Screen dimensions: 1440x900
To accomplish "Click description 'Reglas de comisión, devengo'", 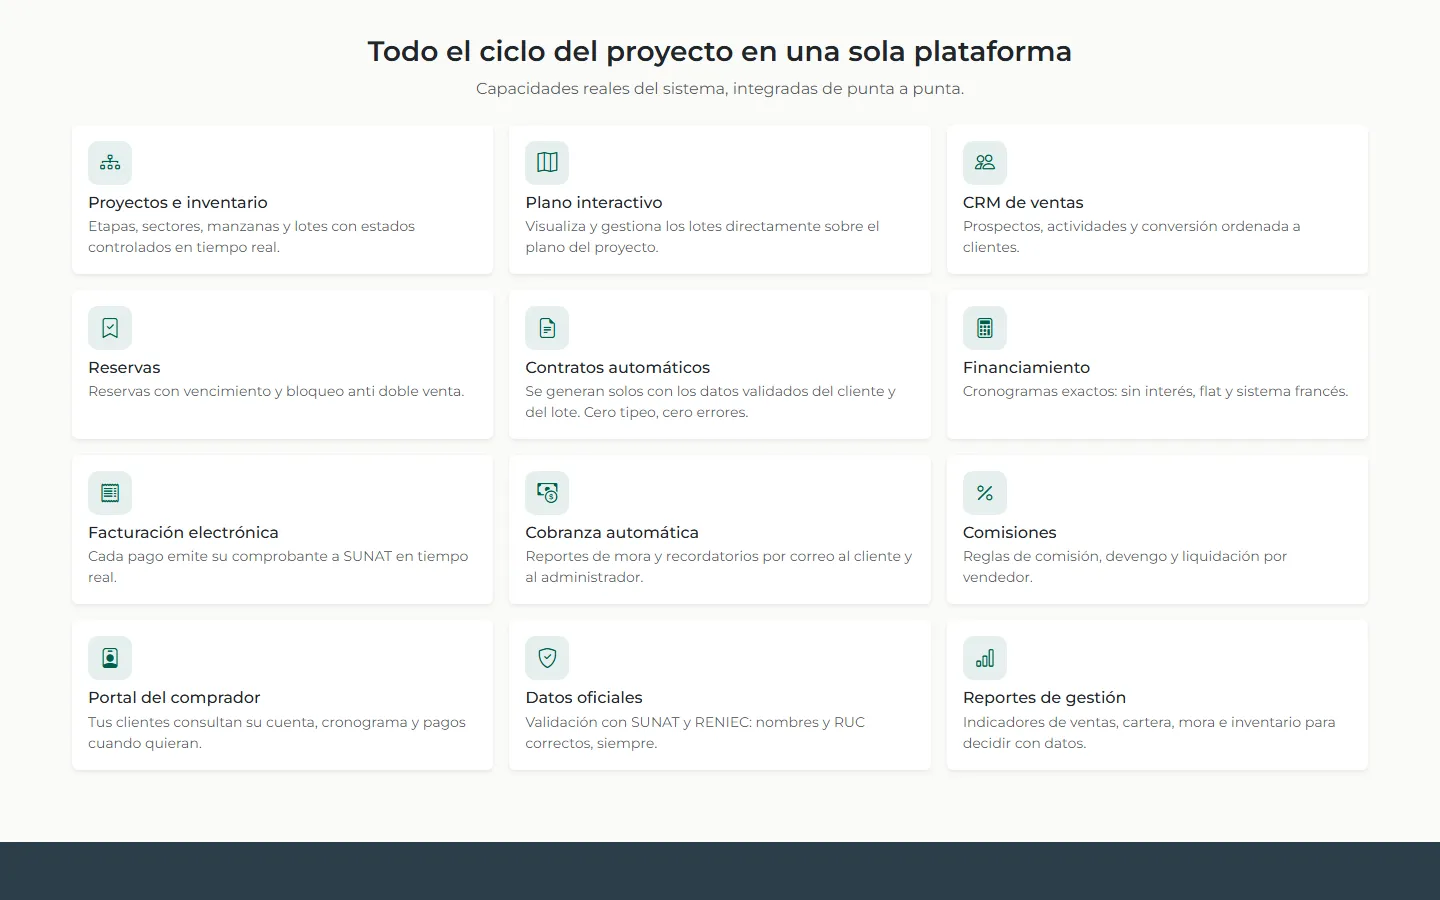I will coord(1125,567).
